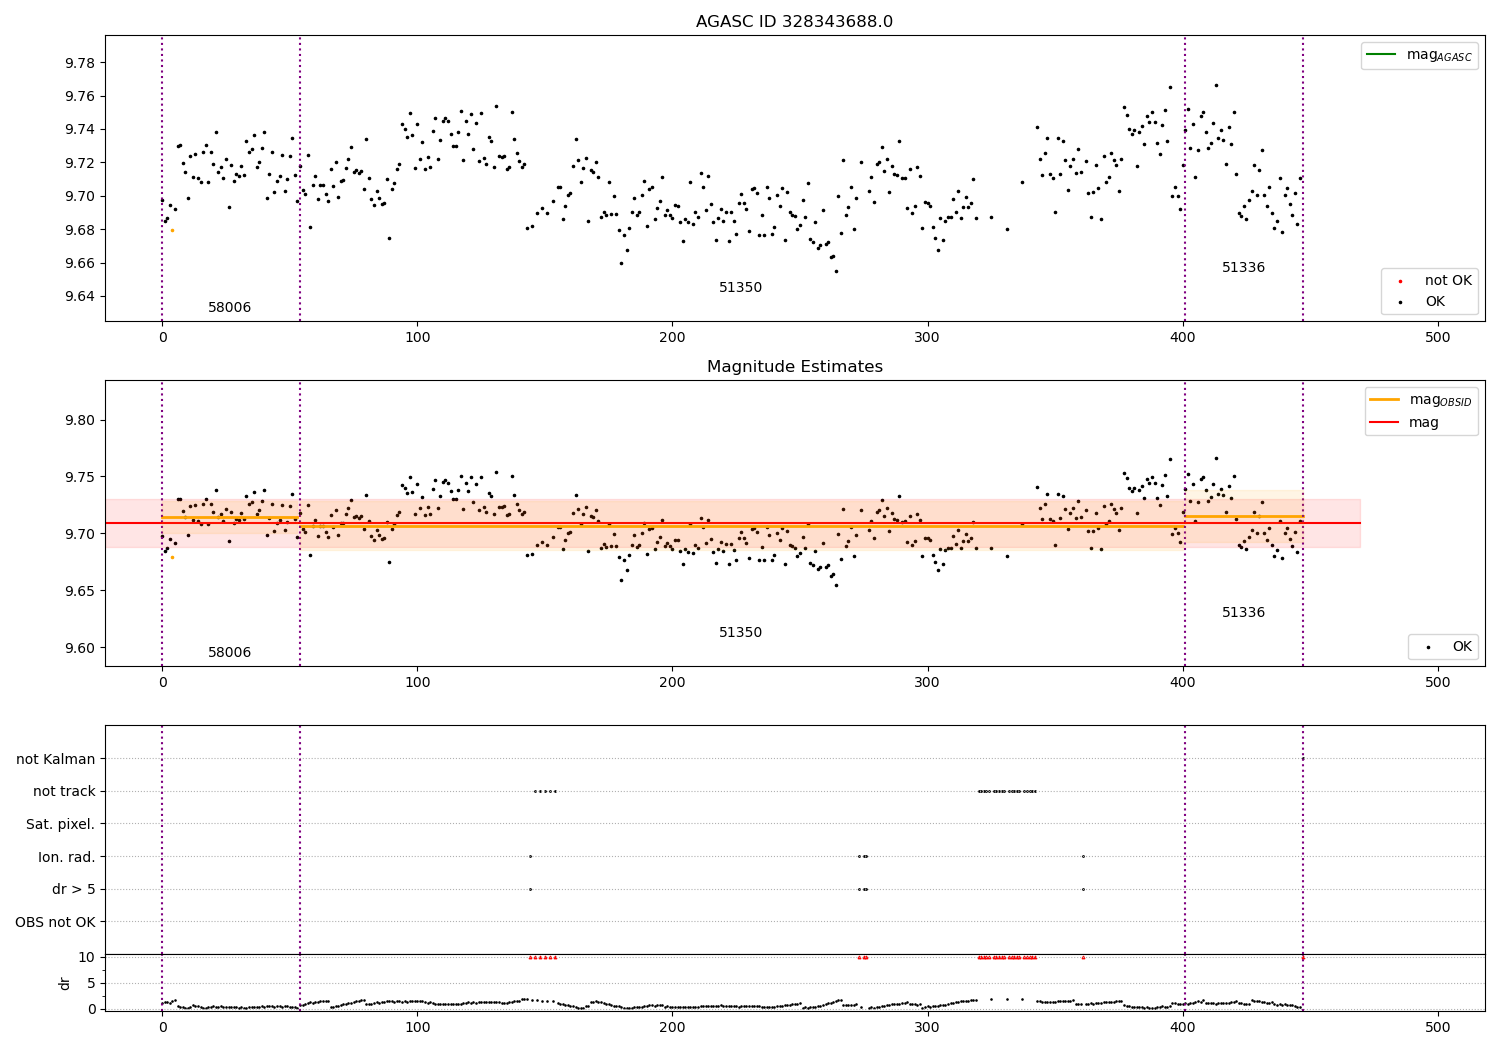
Task: Click the 100 x-axis tick under the bottom plot
Action: (x=417, y=1028)
